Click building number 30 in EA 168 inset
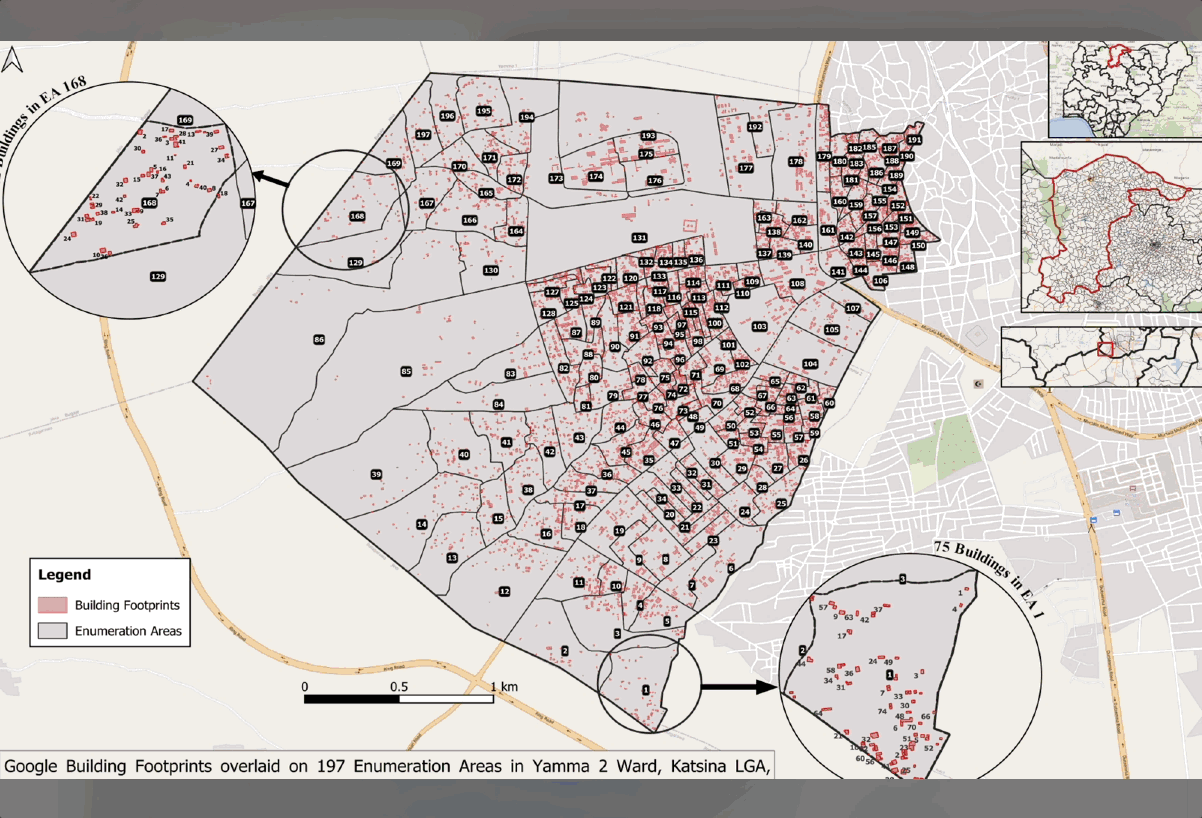The image size is (1202, 818). click(x=137, y=148)
